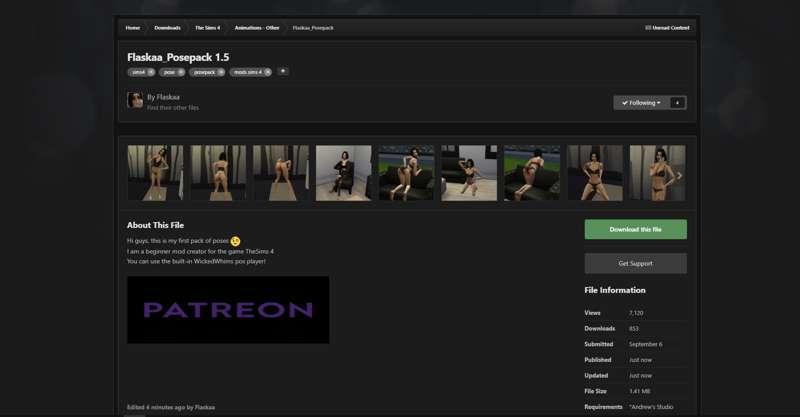Click the Flaskaa_Posepack 1.5 title
800x417 pixels.
click(x=178, y=57)
